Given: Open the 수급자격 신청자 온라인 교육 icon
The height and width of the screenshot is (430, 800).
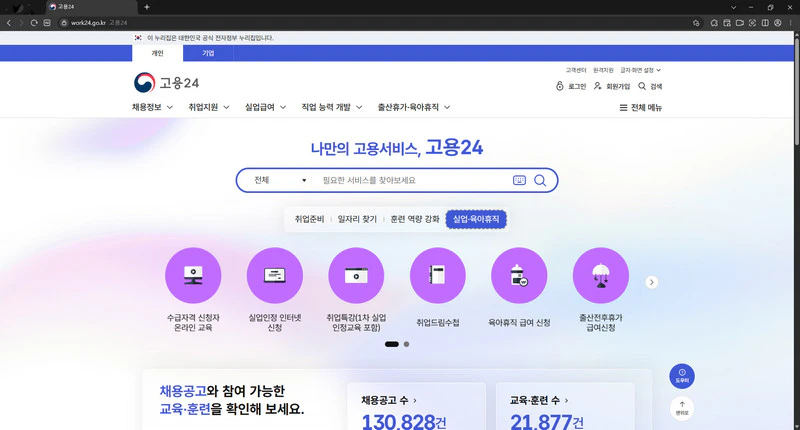Looking at the screenshot, I should click(193, 275).
